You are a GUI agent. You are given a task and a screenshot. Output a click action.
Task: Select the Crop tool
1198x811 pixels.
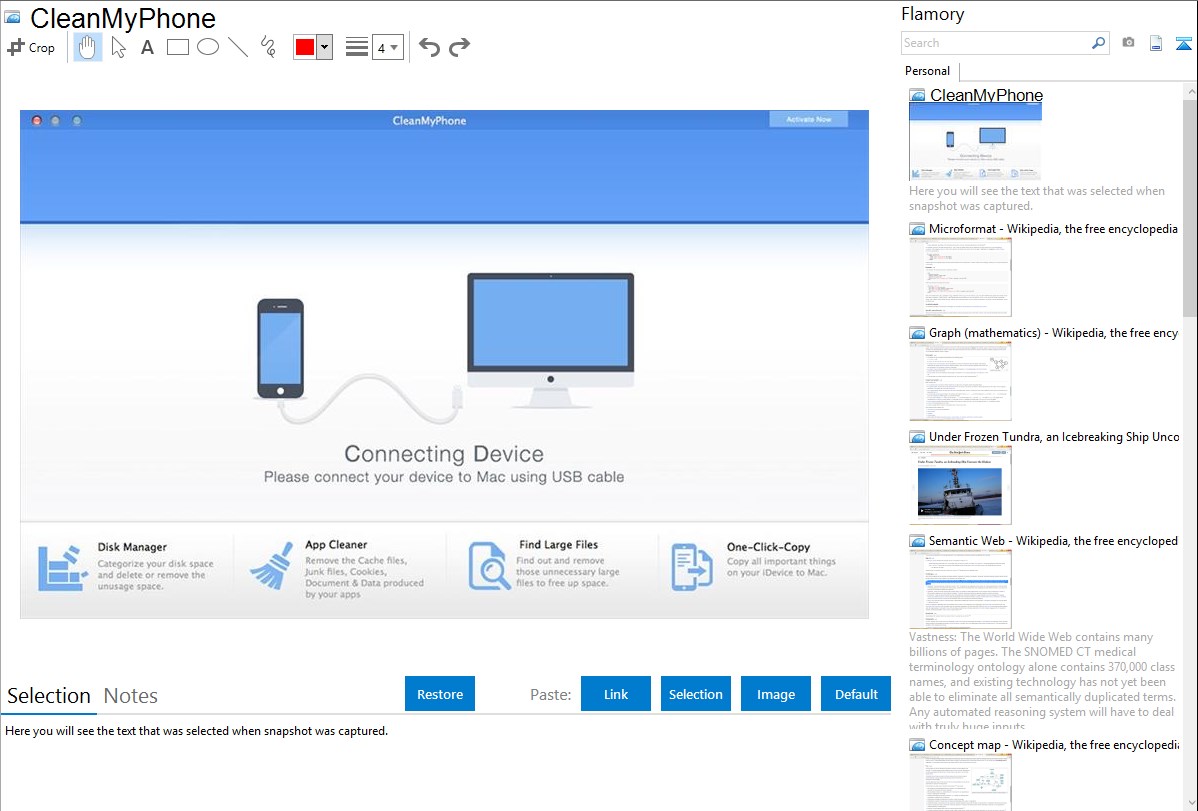pos(31,47)
